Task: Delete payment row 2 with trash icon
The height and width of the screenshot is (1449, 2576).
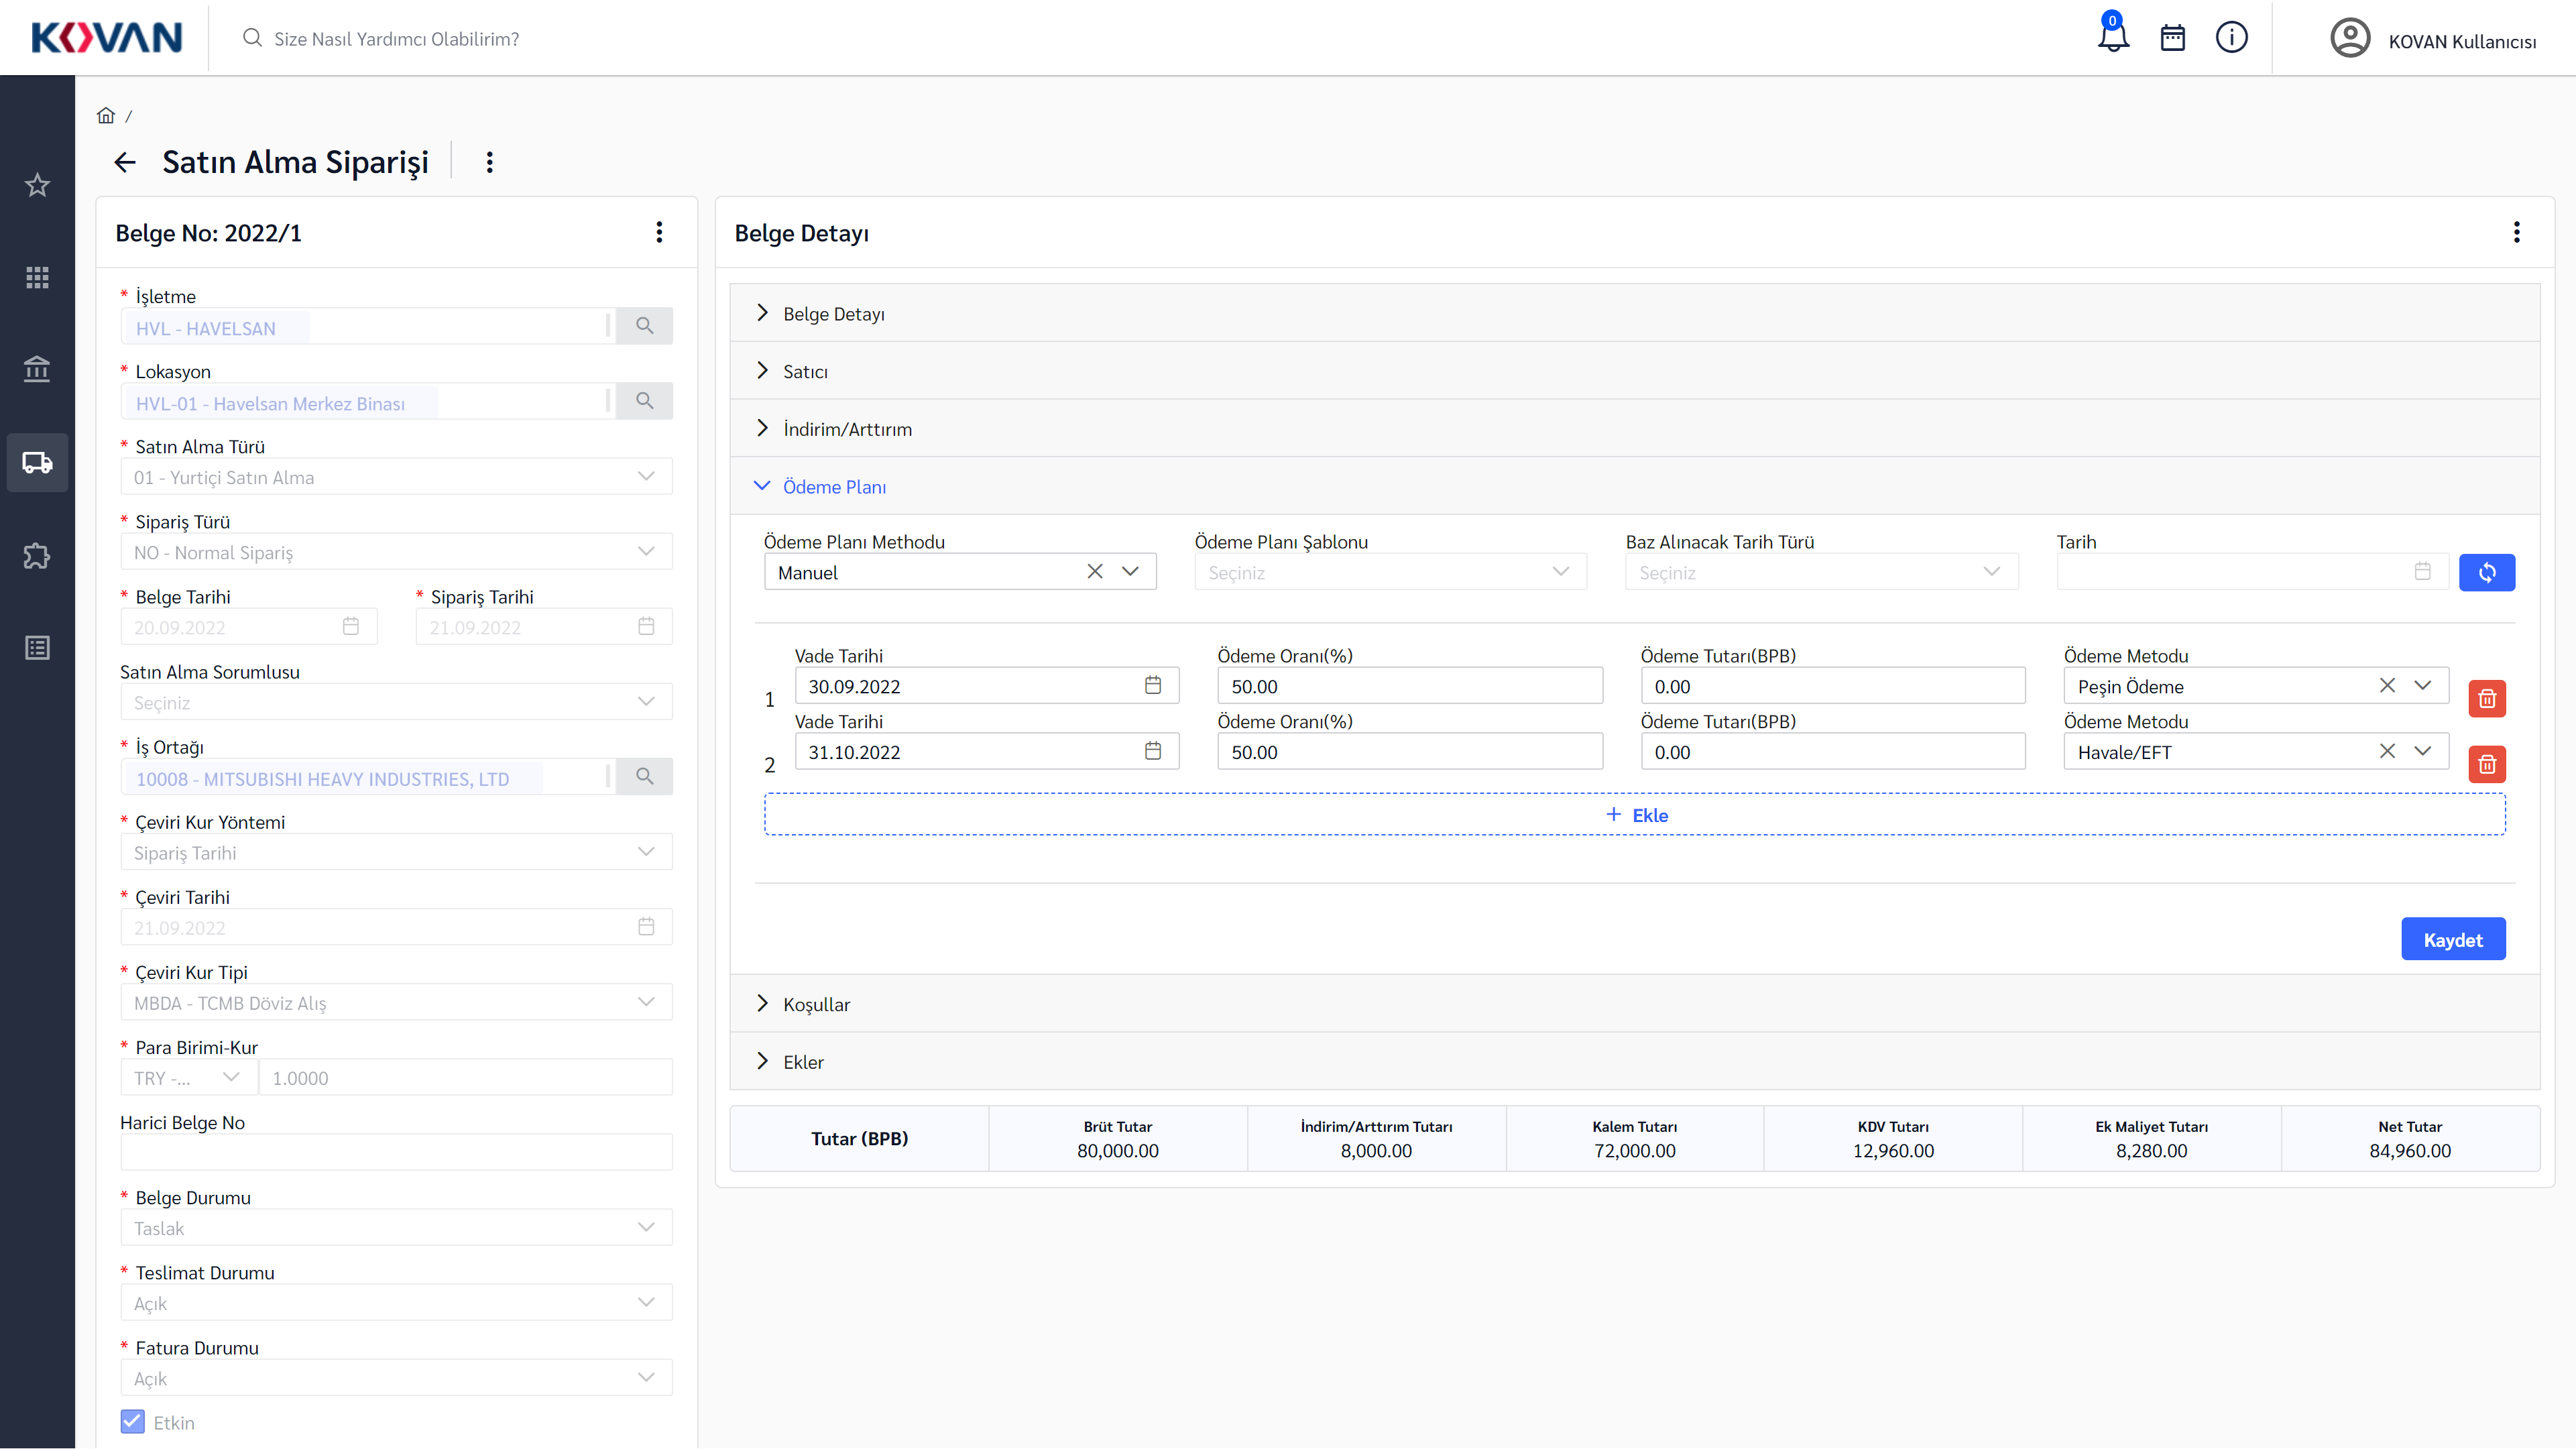Action: (2487, 764)
